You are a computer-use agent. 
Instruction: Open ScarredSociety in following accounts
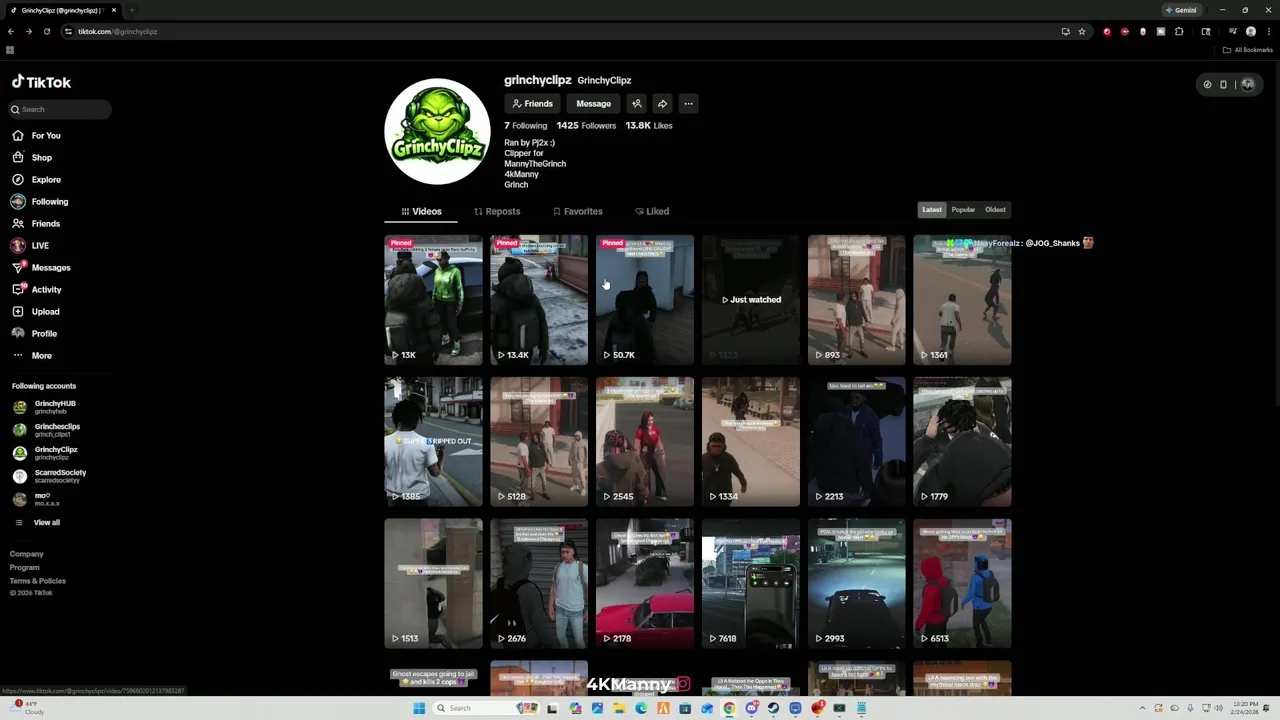point(50,476)
